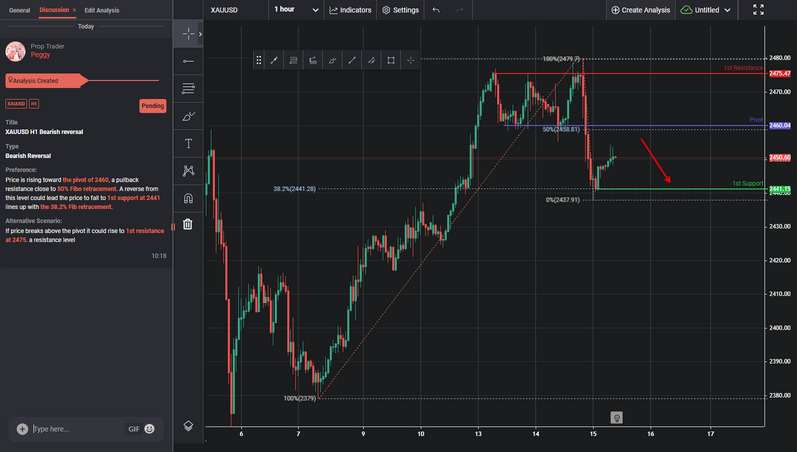Click the 2460.04 pivot price label
This screenshot has height=452, width=798.
click(779, 125)
